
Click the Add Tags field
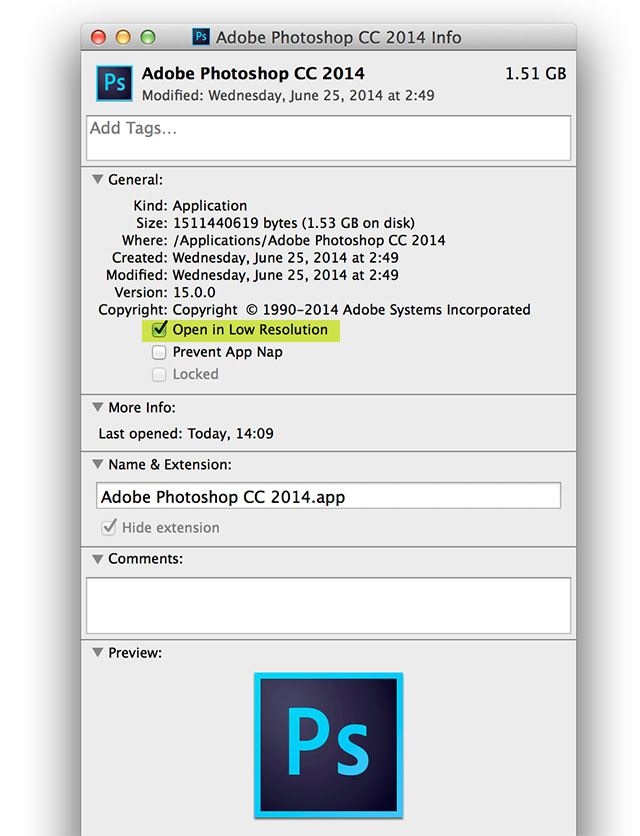(329, 138)
